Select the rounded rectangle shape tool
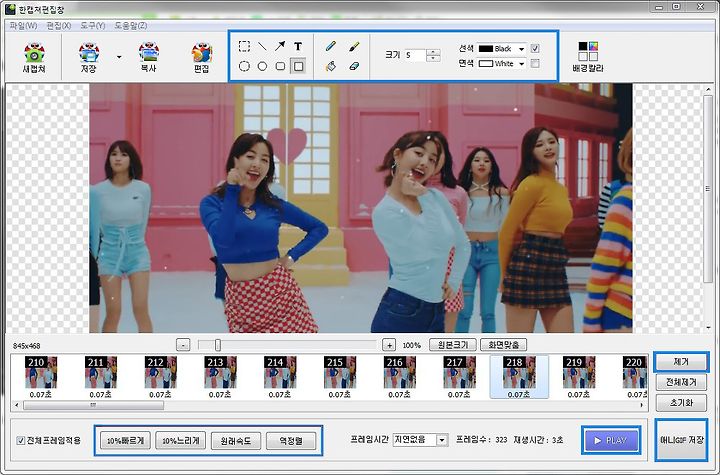Image resolution: width=720 pixels, height=475 pixels. tap(280, 66)
